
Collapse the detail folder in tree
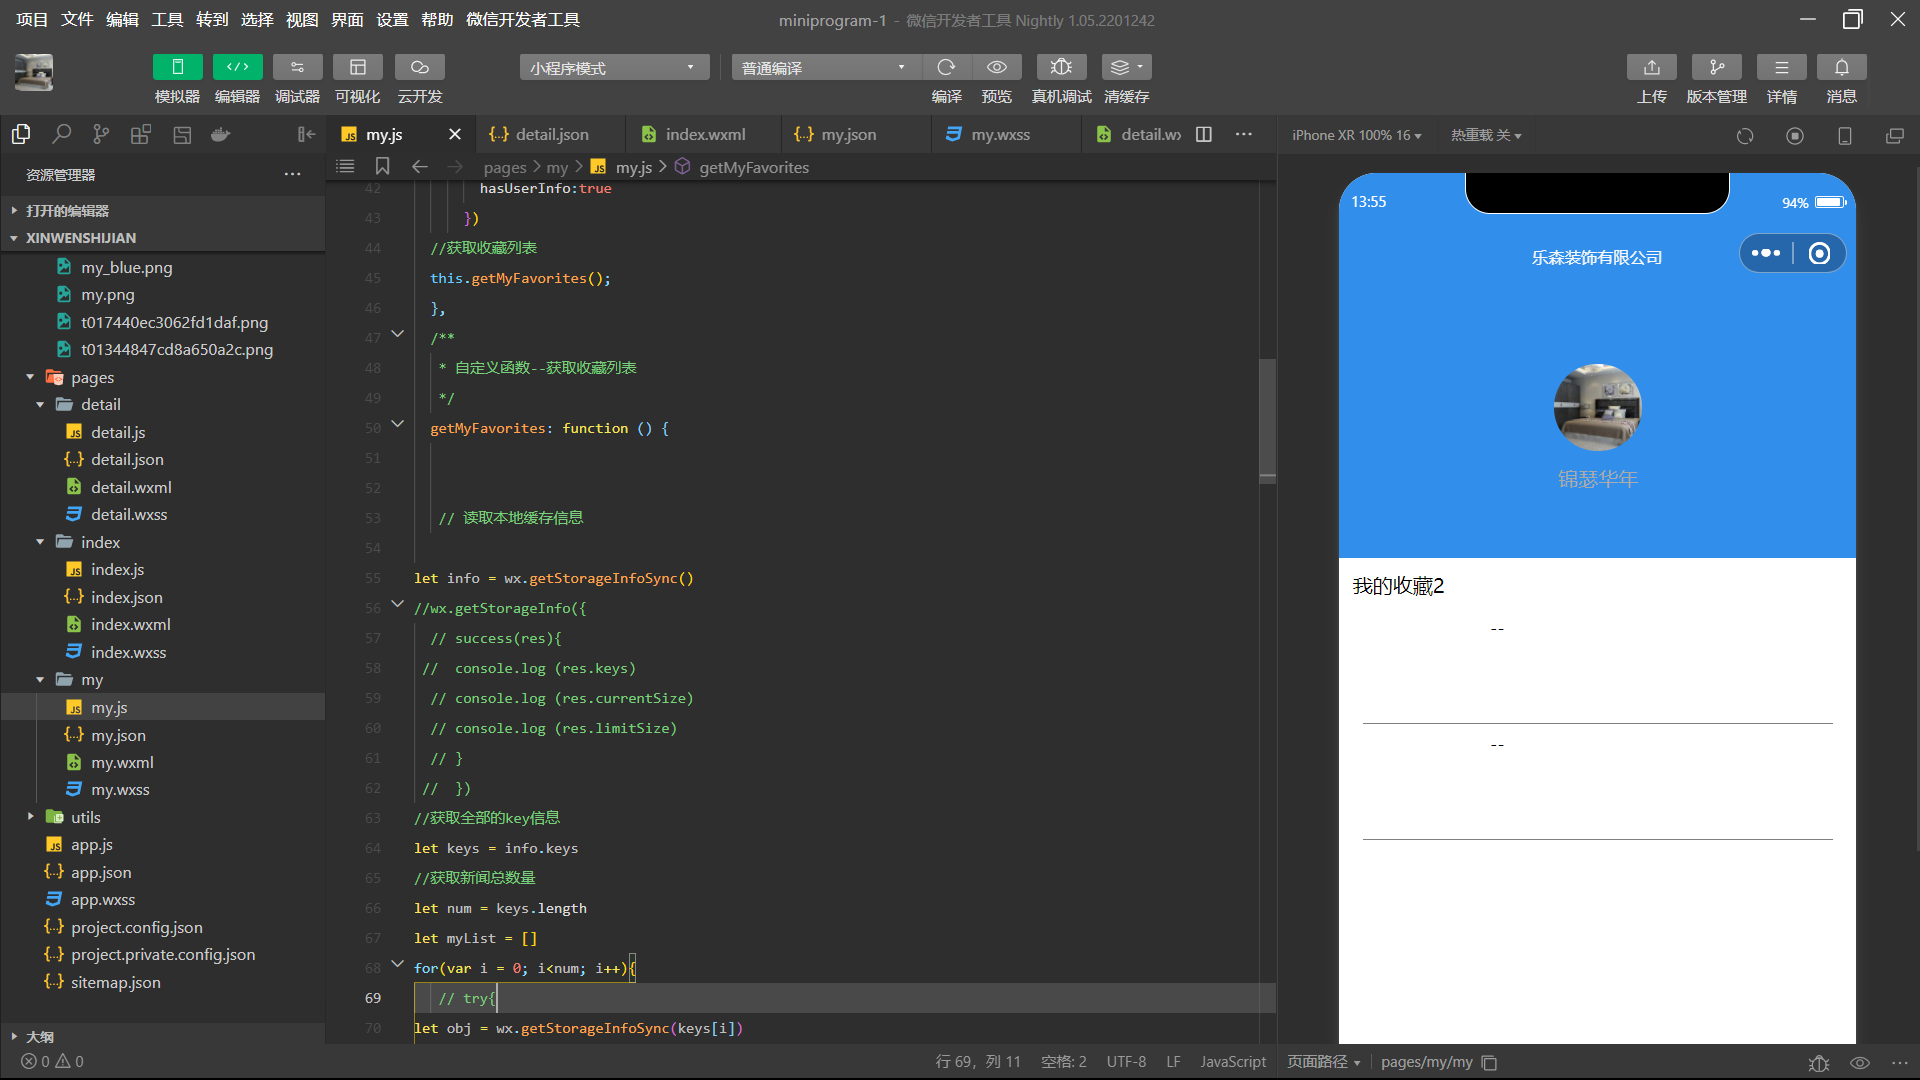coord(40,405)
